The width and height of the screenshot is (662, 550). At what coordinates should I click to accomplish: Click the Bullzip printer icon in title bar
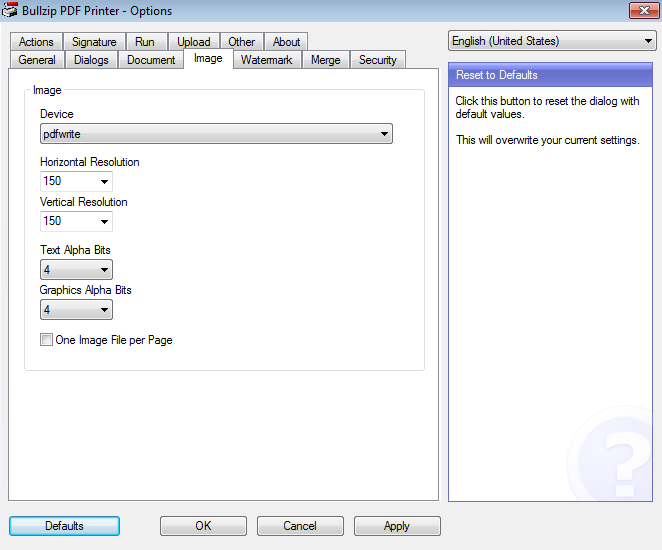tap(9, 10)
